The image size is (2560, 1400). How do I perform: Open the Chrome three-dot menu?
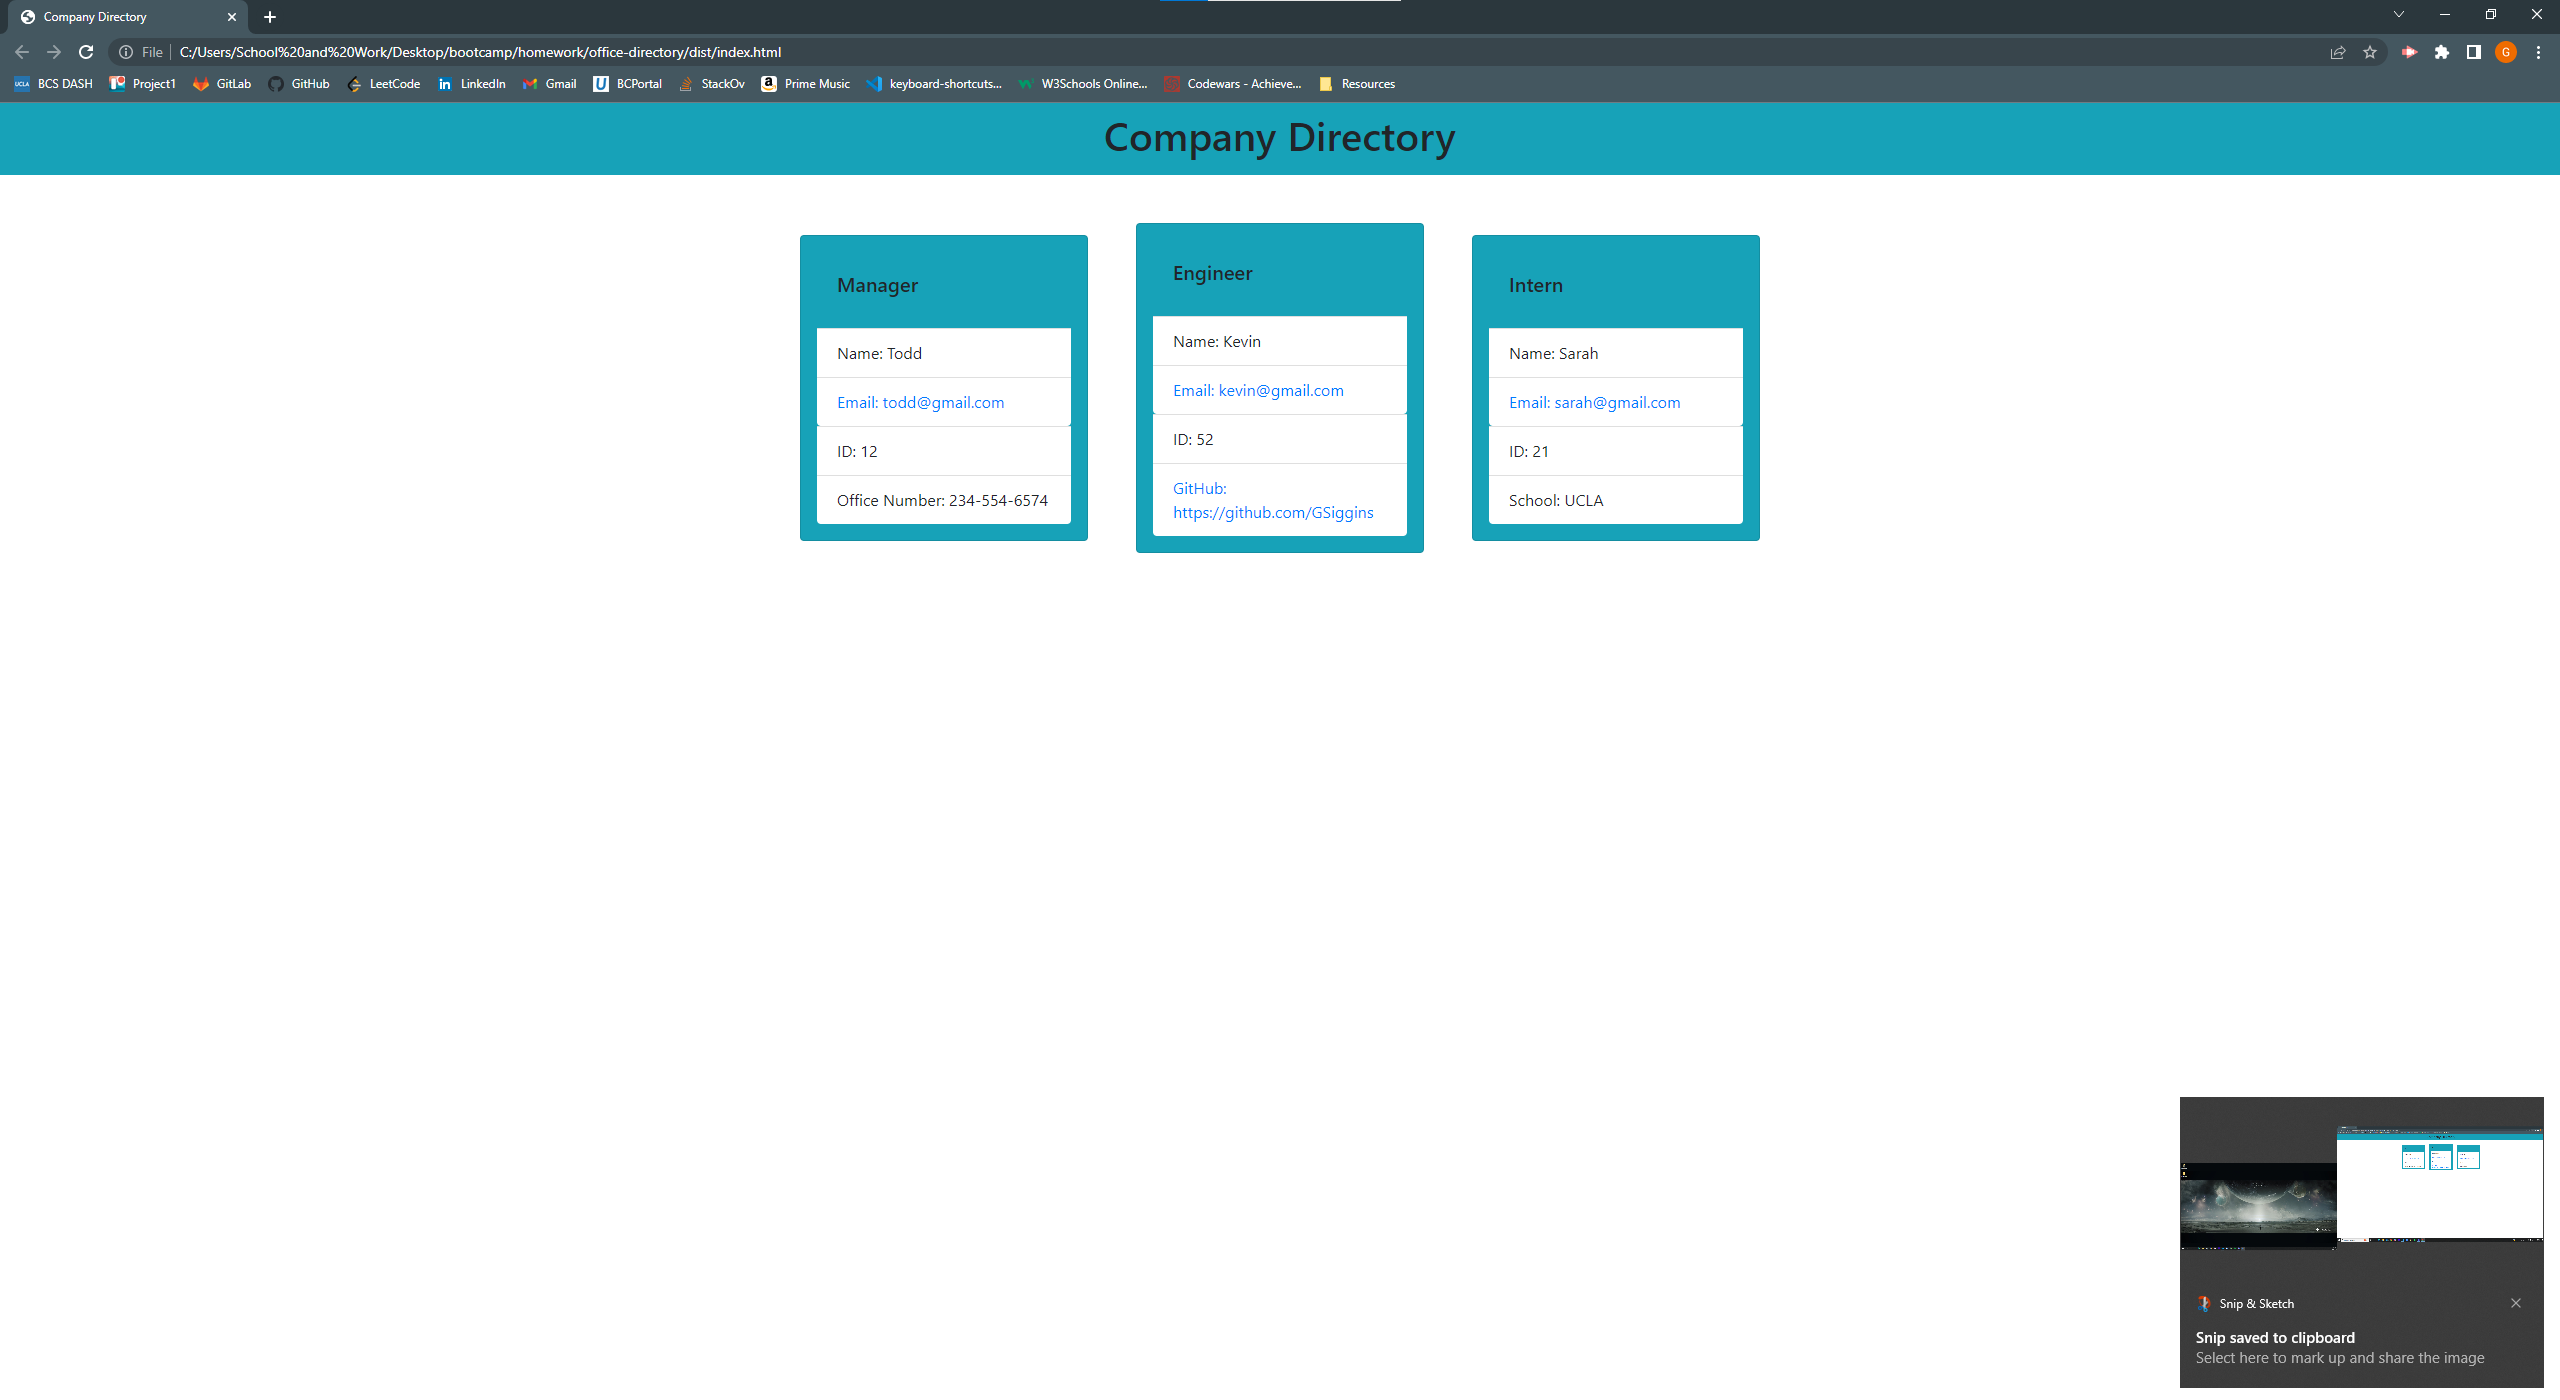[x=2539, y=52]
